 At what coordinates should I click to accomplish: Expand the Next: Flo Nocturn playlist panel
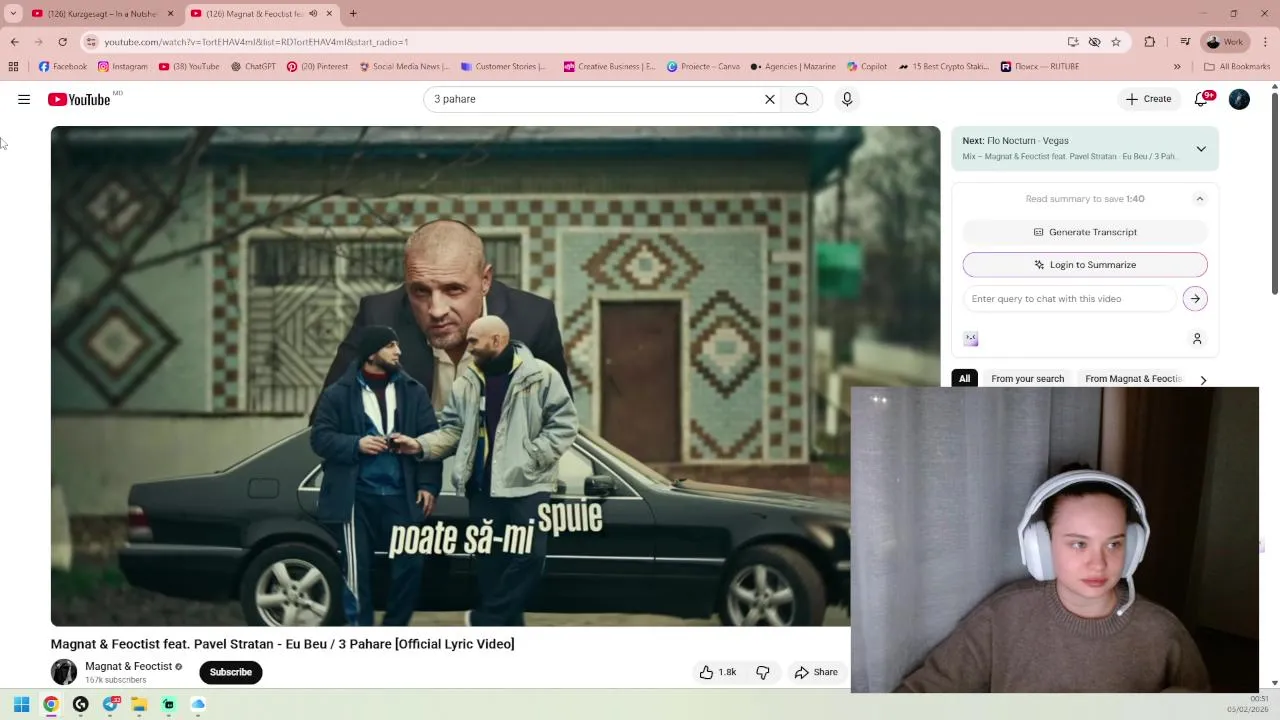pyautogui.click(x=1201, y=149)
